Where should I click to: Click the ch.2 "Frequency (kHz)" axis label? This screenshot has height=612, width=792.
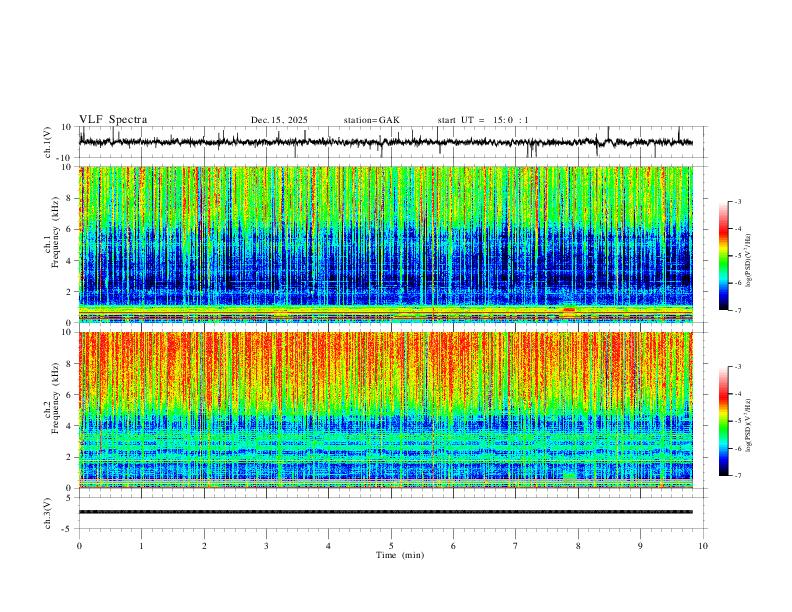pyautogui.click(x=55, y=398)
